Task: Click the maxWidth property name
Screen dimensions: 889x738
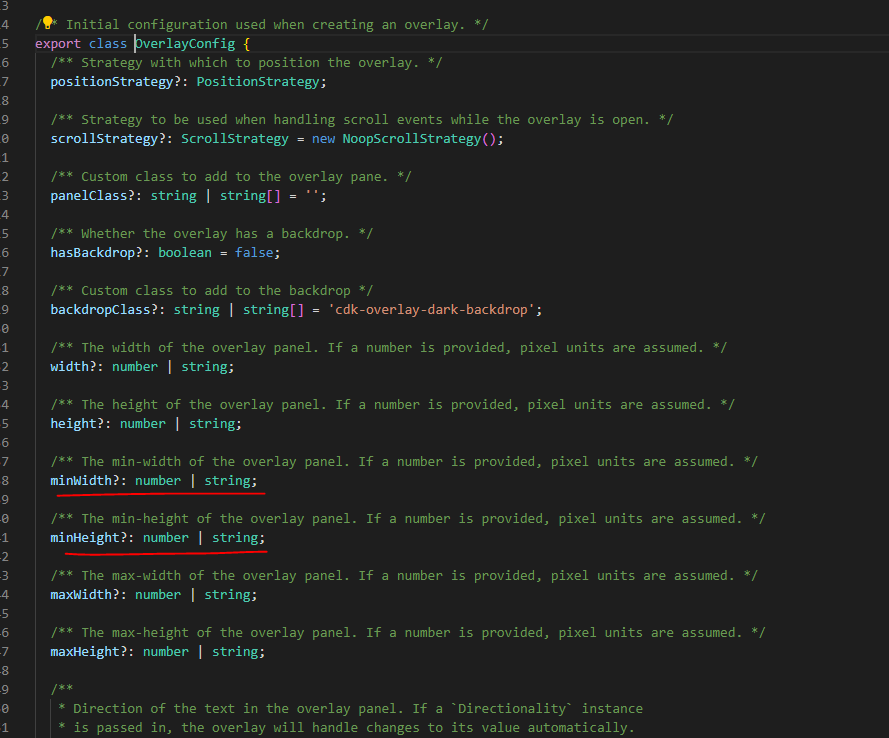Action: (x=81, y=595)
